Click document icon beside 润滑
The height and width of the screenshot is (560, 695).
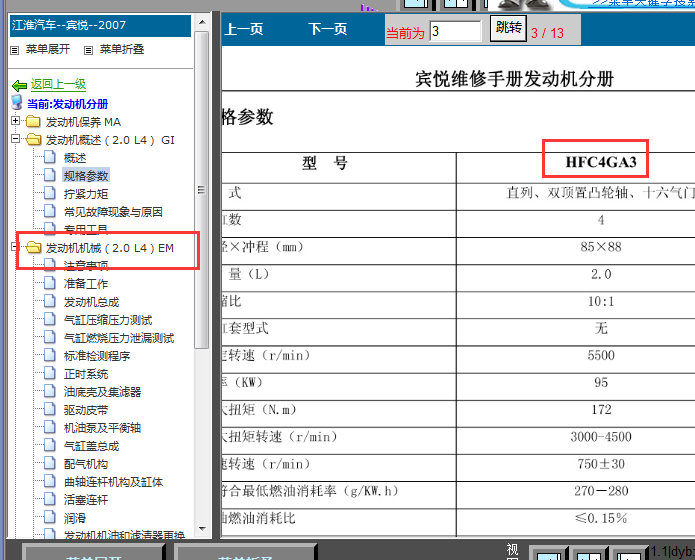[50, 517]
